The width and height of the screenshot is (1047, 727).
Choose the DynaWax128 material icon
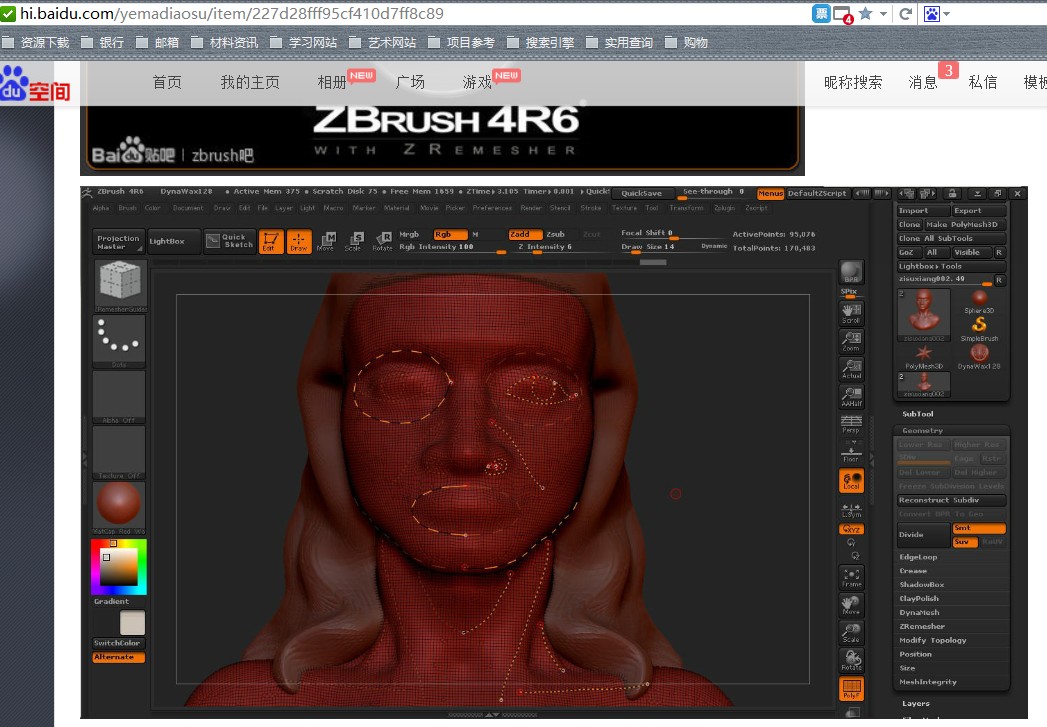980,352
